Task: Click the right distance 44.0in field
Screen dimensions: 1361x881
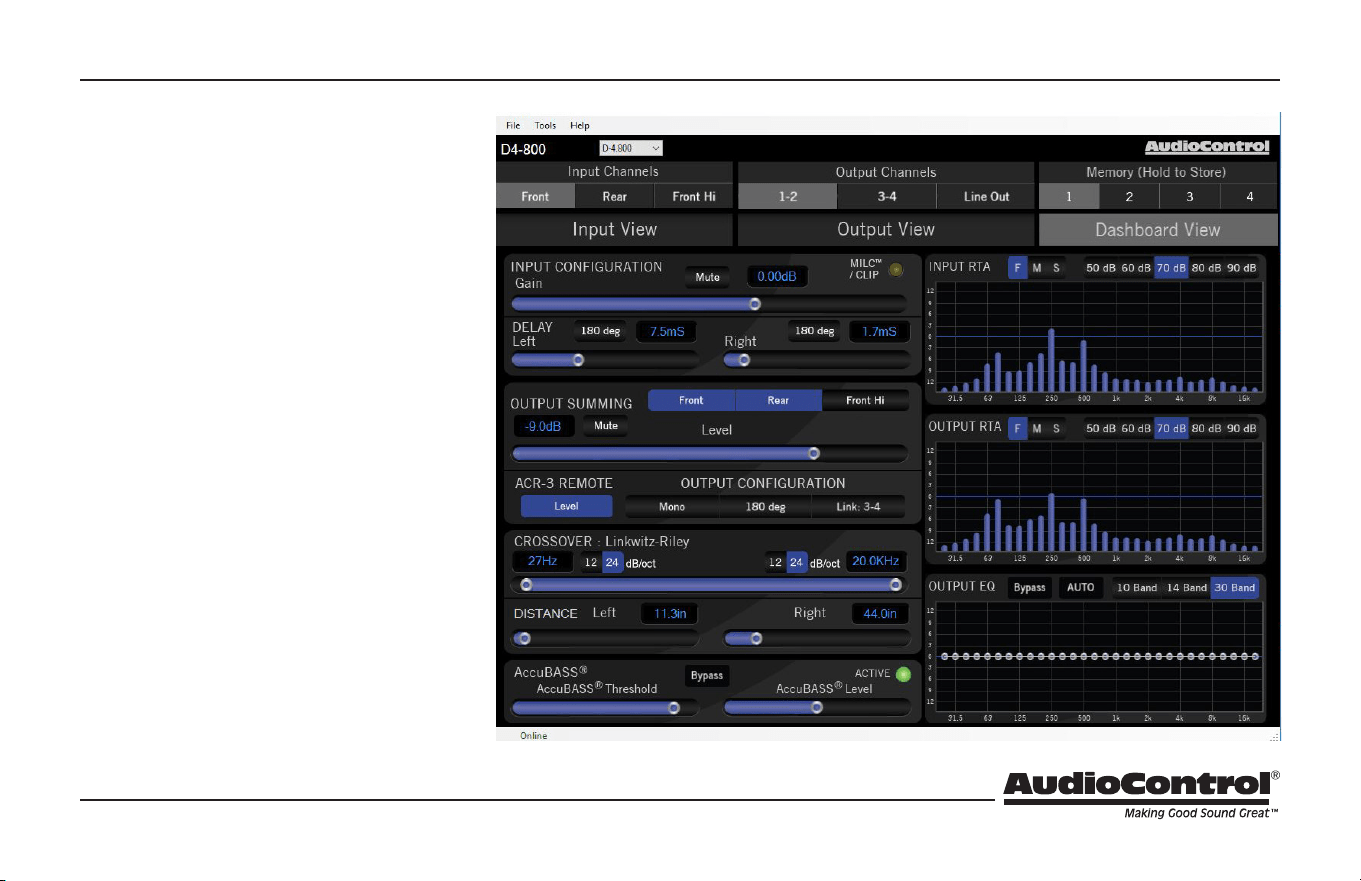Action: pyautogui.click(x=880, y=614)
